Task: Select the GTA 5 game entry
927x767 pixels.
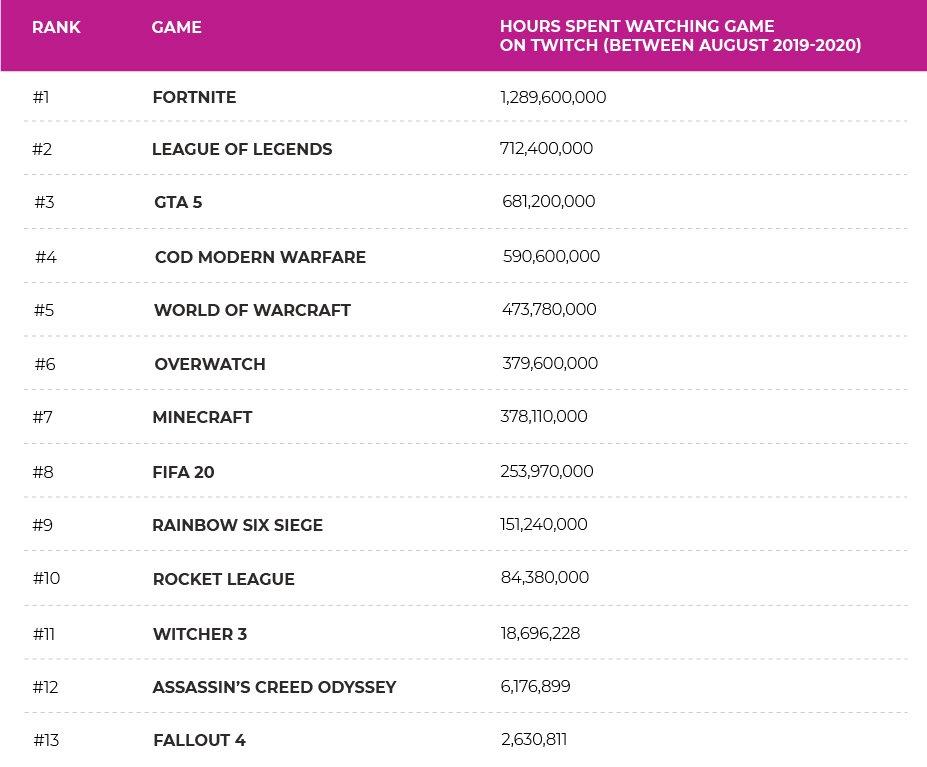Action: tap(178, 202)
